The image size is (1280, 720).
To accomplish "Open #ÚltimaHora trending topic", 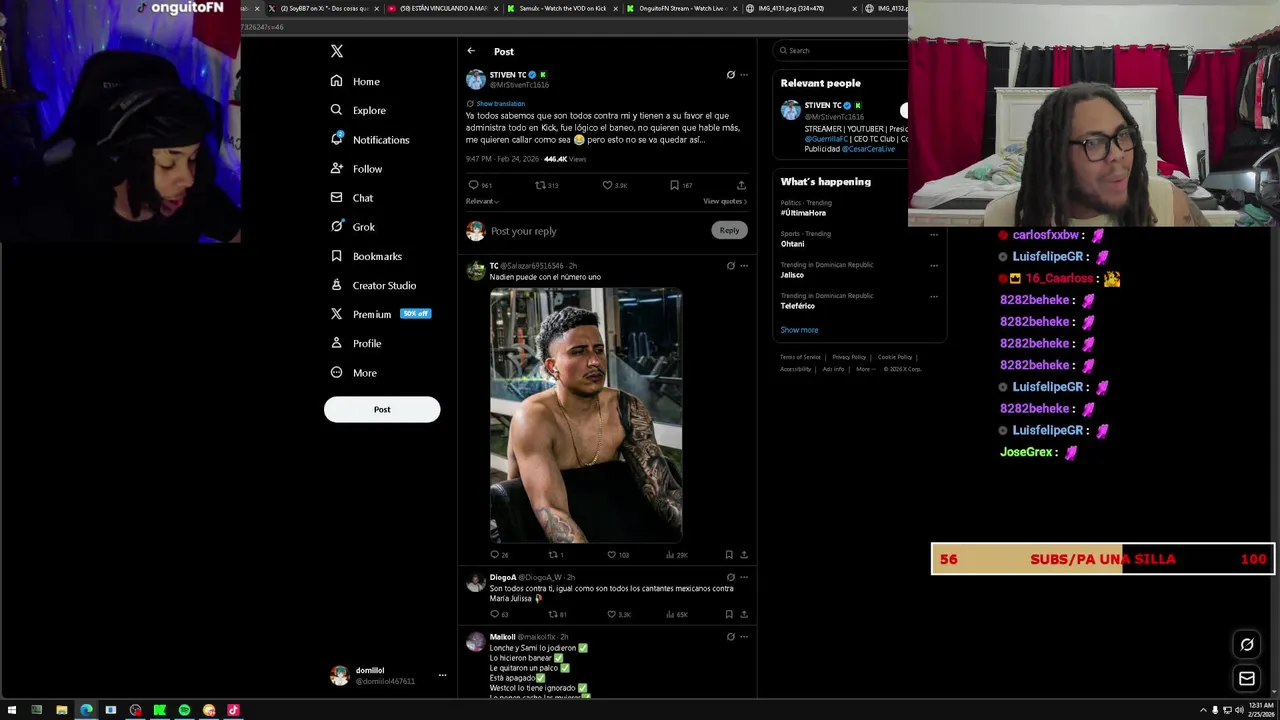I will point(803,213).
